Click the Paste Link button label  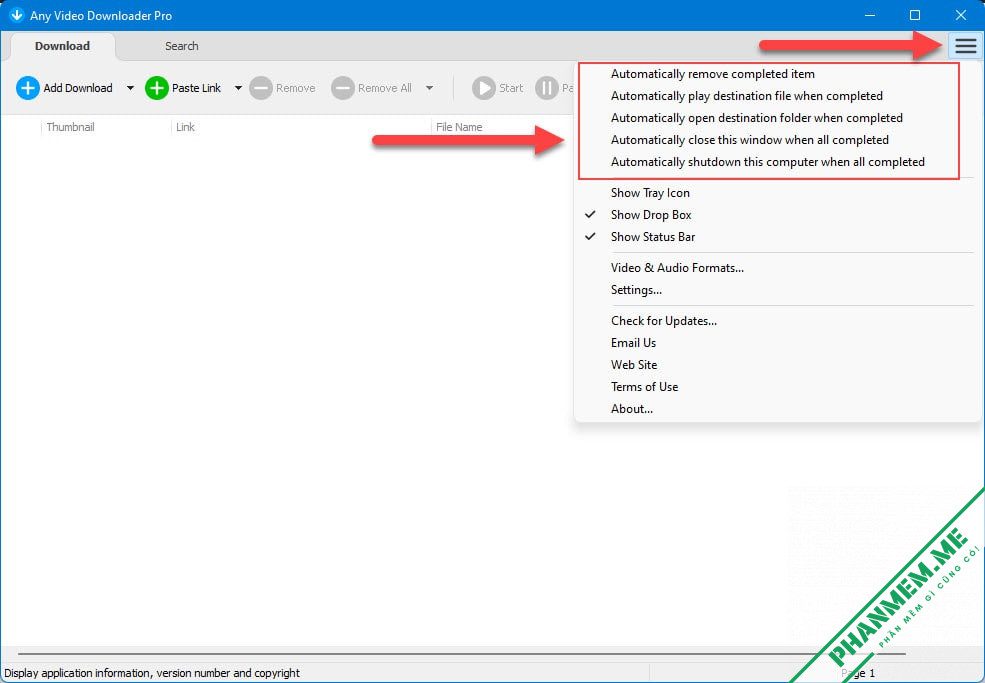[x=197, y=88]
